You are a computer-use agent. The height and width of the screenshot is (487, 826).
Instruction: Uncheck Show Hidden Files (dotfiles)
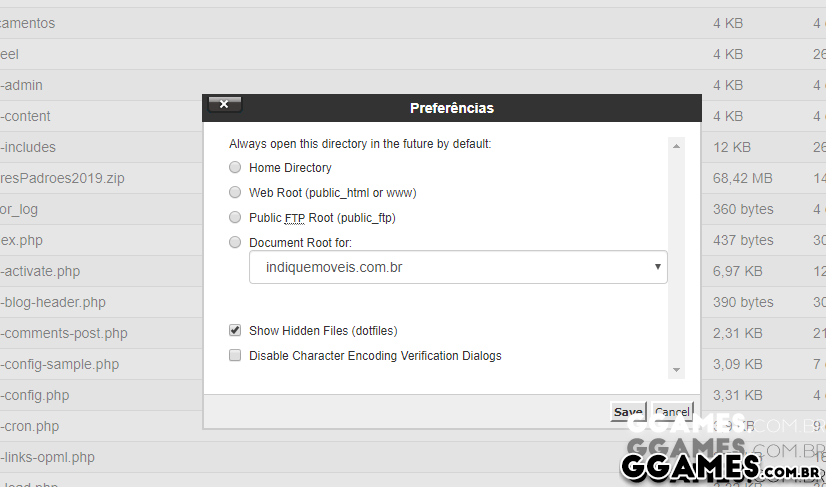[235, 330]
